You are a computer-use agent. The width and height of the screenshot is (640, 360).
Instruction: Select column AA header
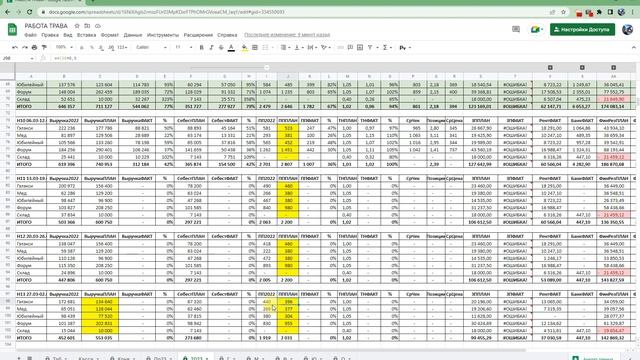pos(613,76)
